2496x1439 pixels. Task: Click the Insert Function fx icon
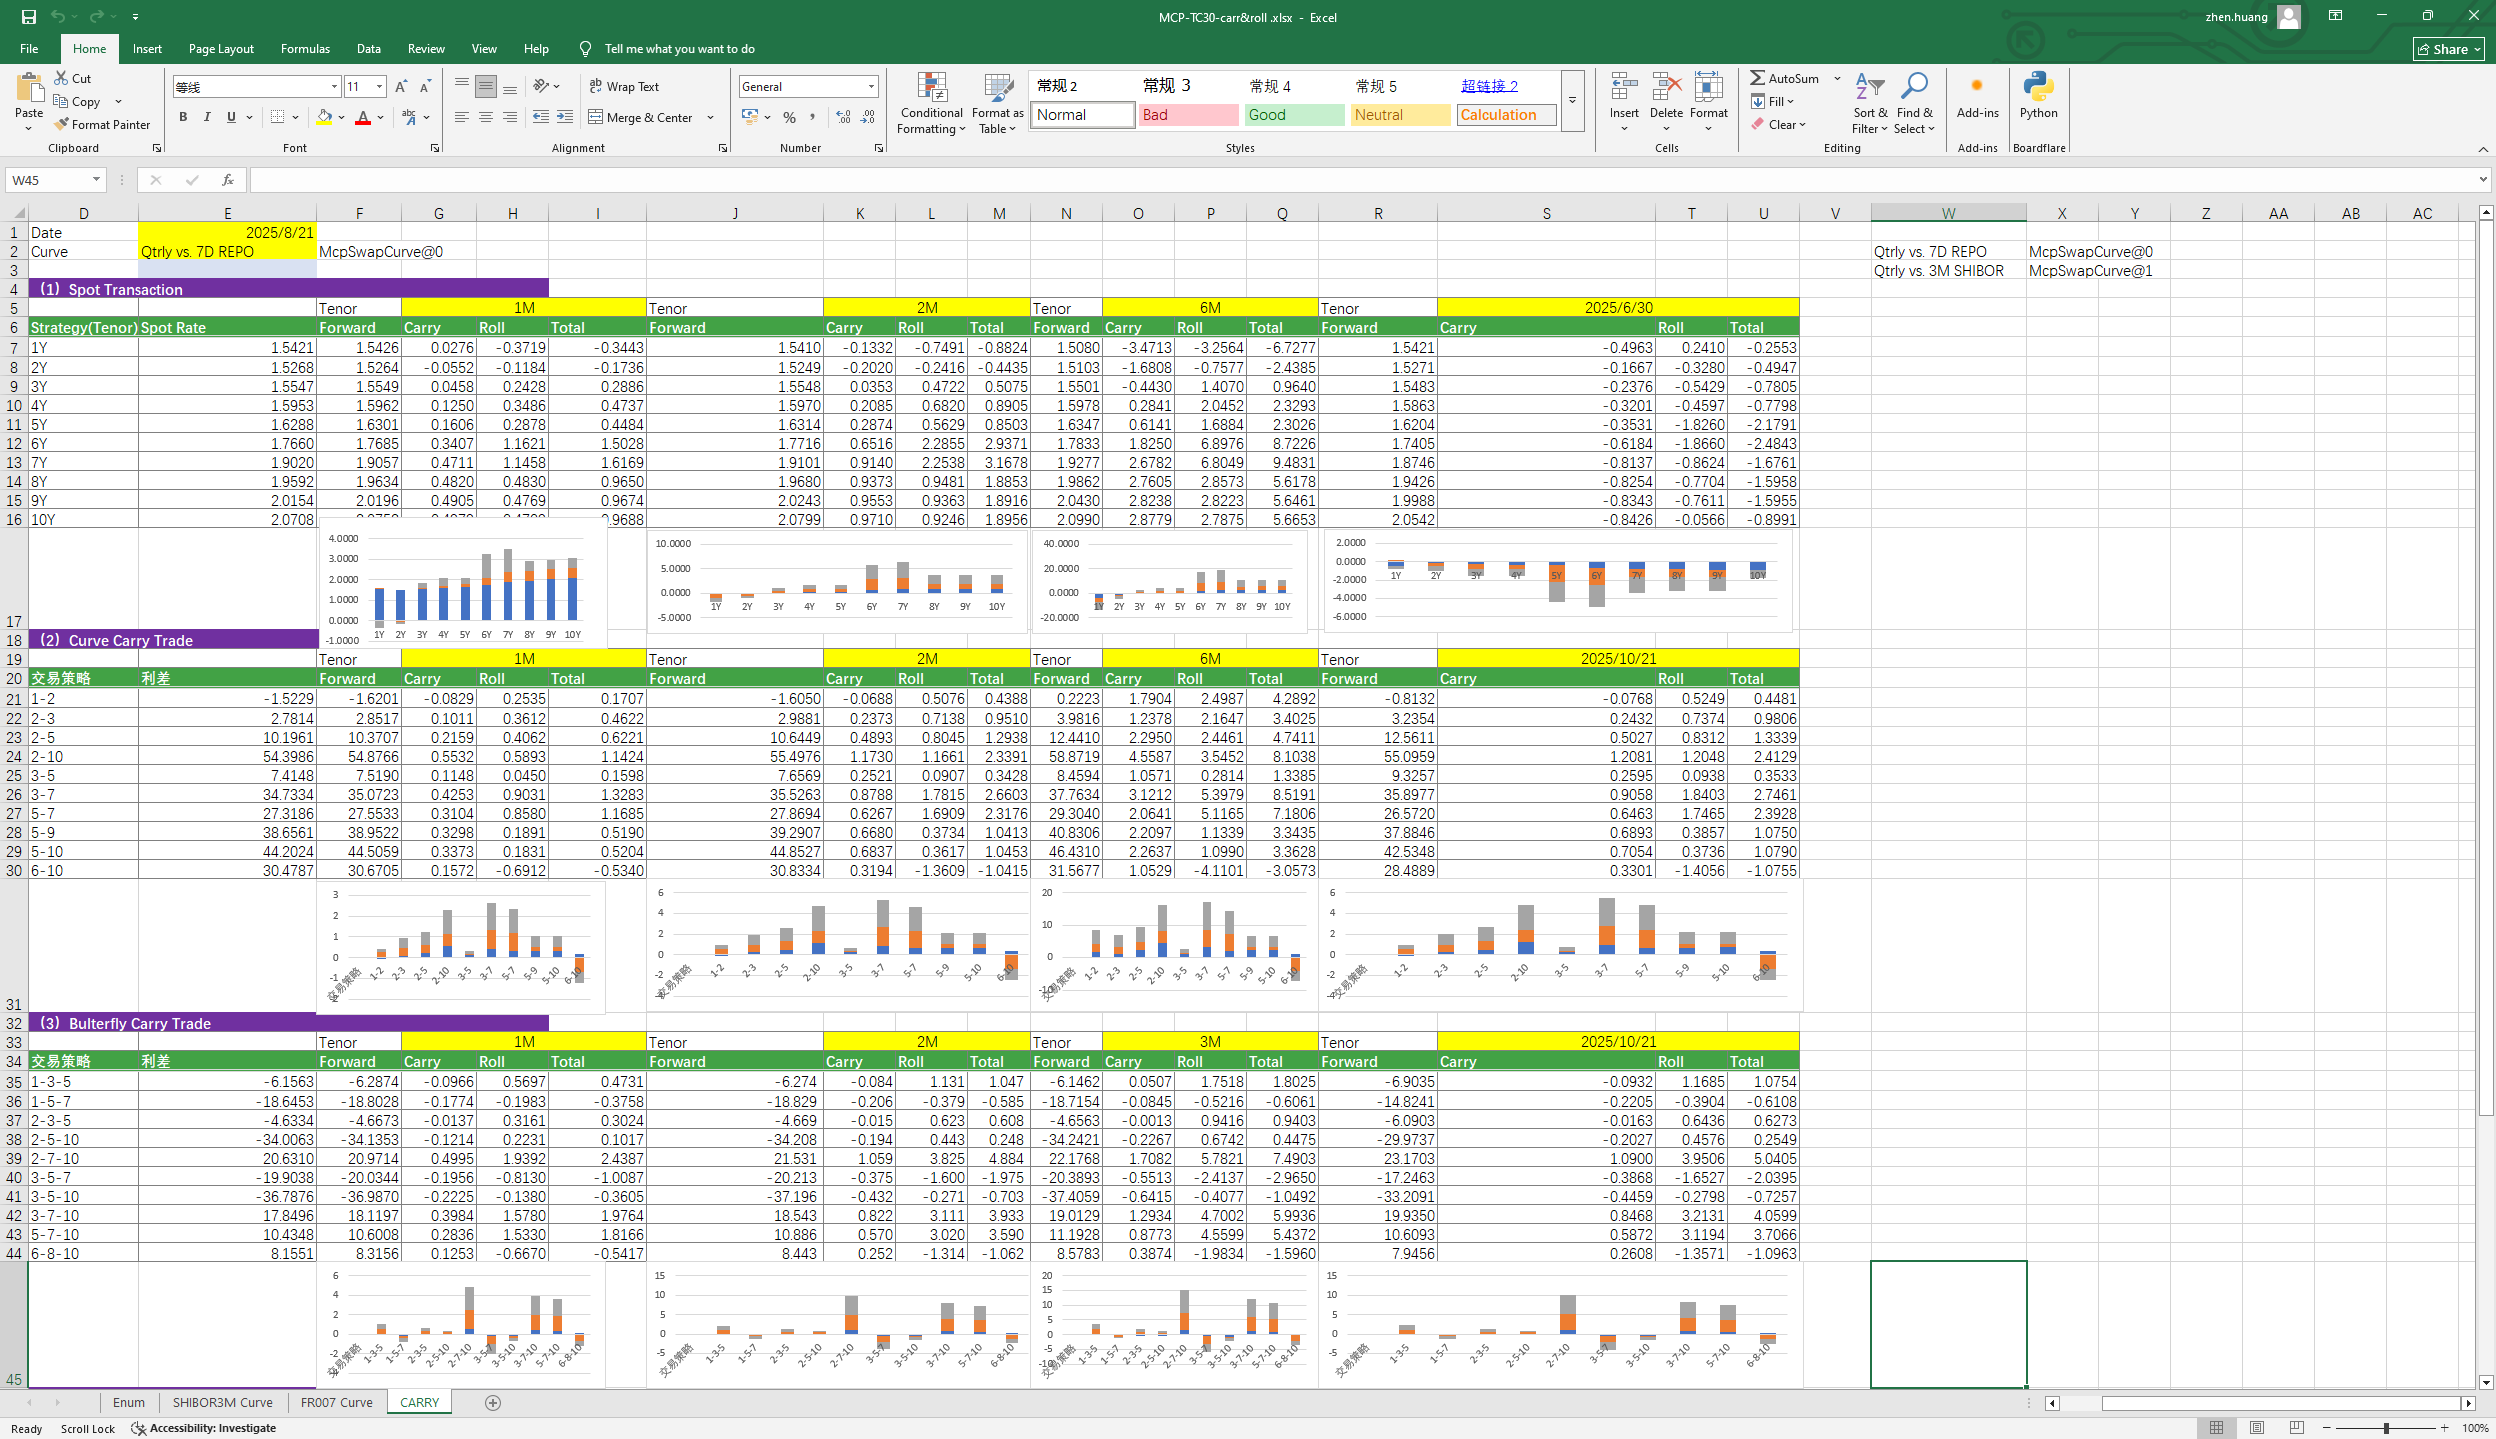tap(228, 180)
